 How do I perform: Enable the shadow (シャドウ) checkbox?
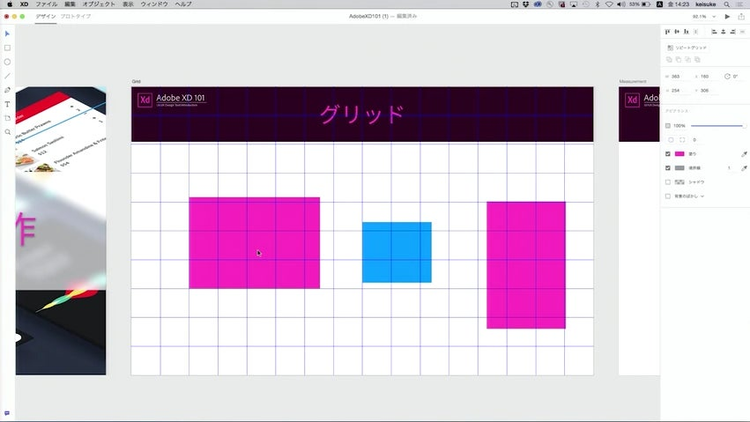tap(668, 182)
